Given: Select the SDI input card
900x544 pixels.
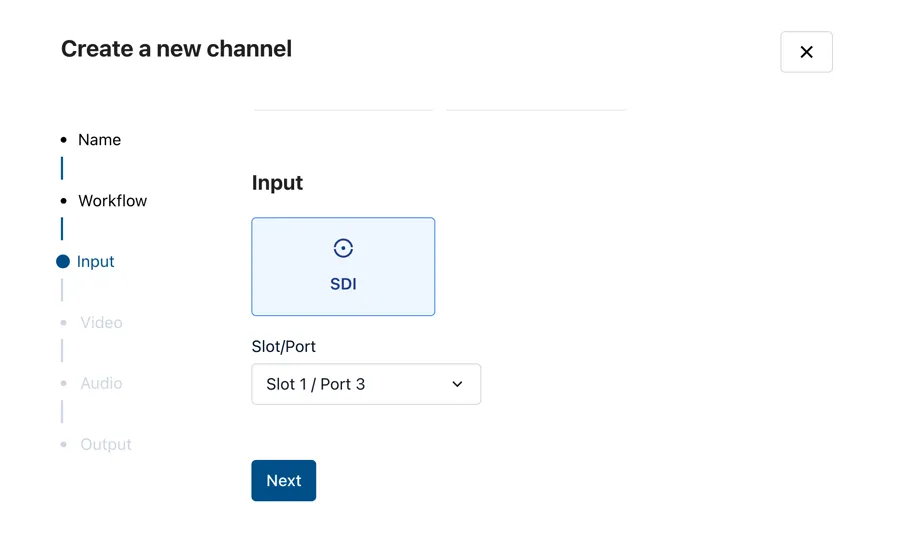Looking at the screenshot, I should pyautogui.click(x=343, y=266).
